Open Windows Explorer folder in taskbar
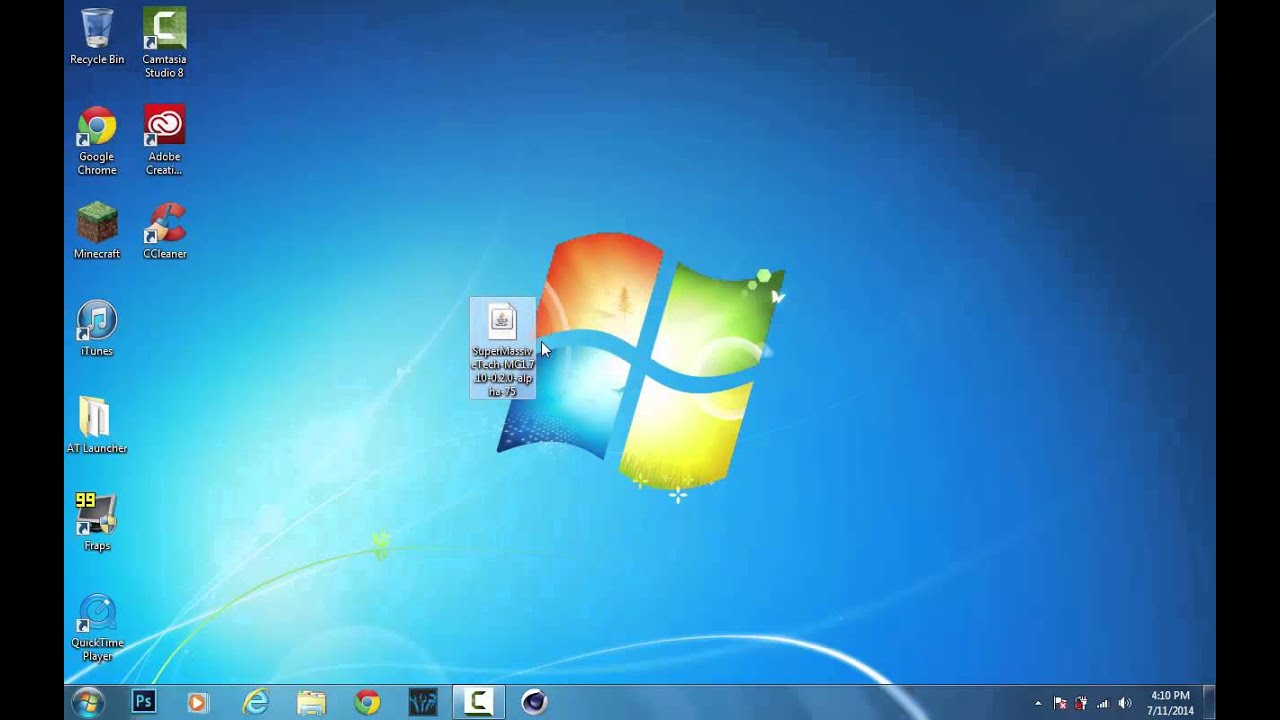Image resolution: width=1280 pixels, height=720 pixels. [x=312, y=703]
